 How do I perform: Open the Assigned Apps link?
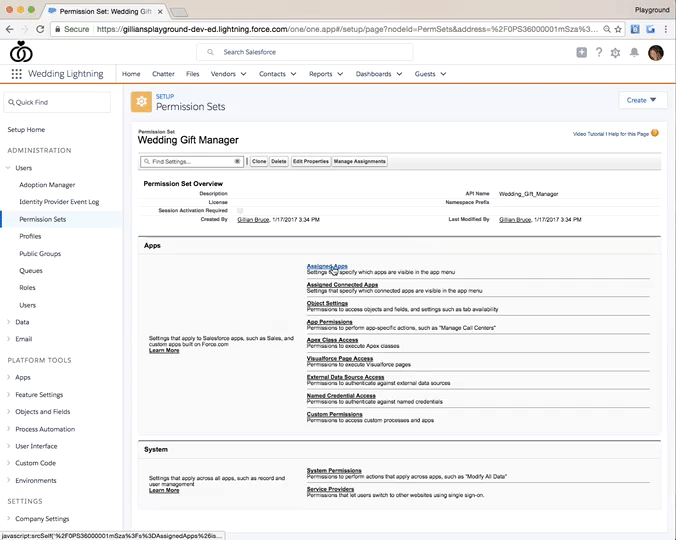tap(327, 266)
